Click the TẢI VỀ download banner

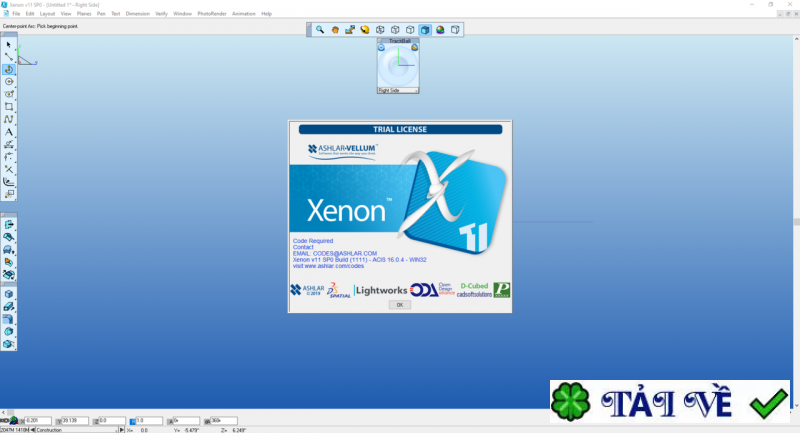669,401
